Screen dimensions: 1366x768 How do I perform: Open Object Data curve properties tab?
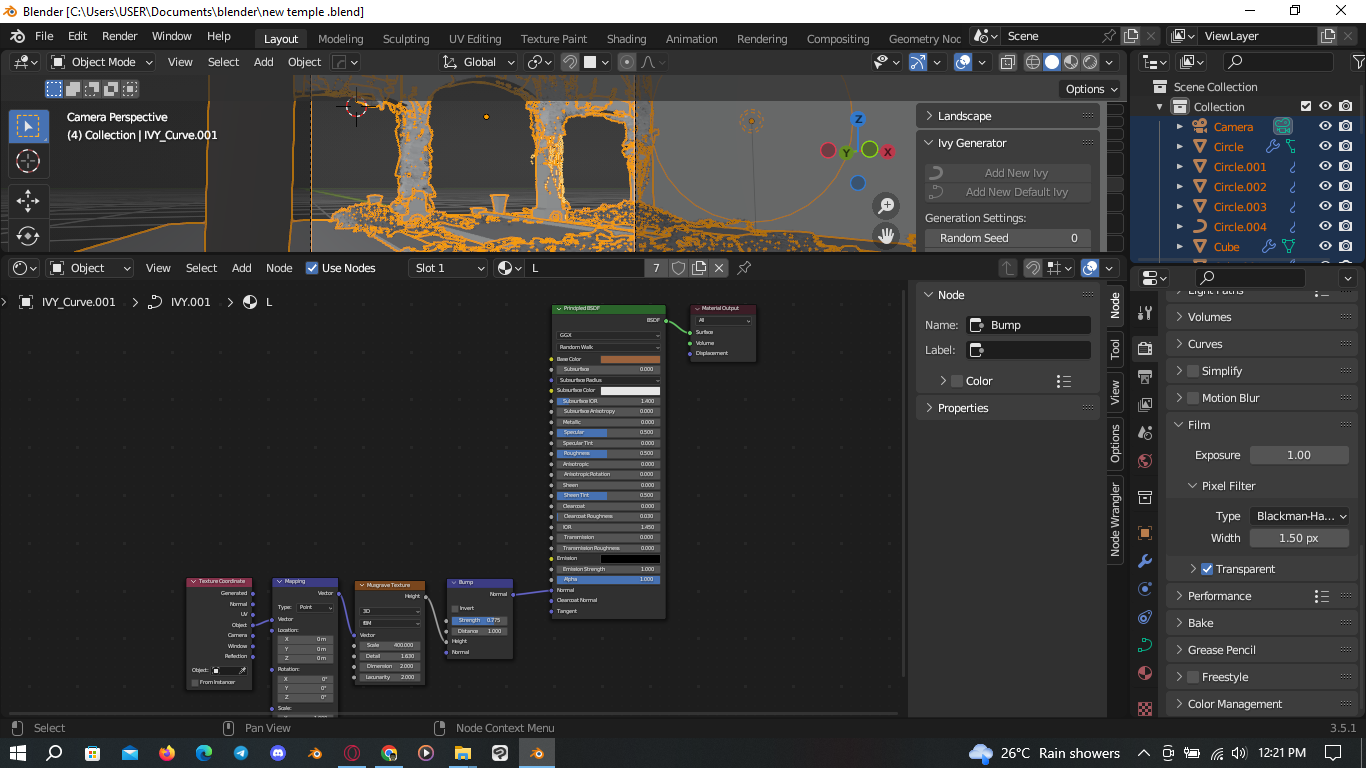(x=1145, y=645)
